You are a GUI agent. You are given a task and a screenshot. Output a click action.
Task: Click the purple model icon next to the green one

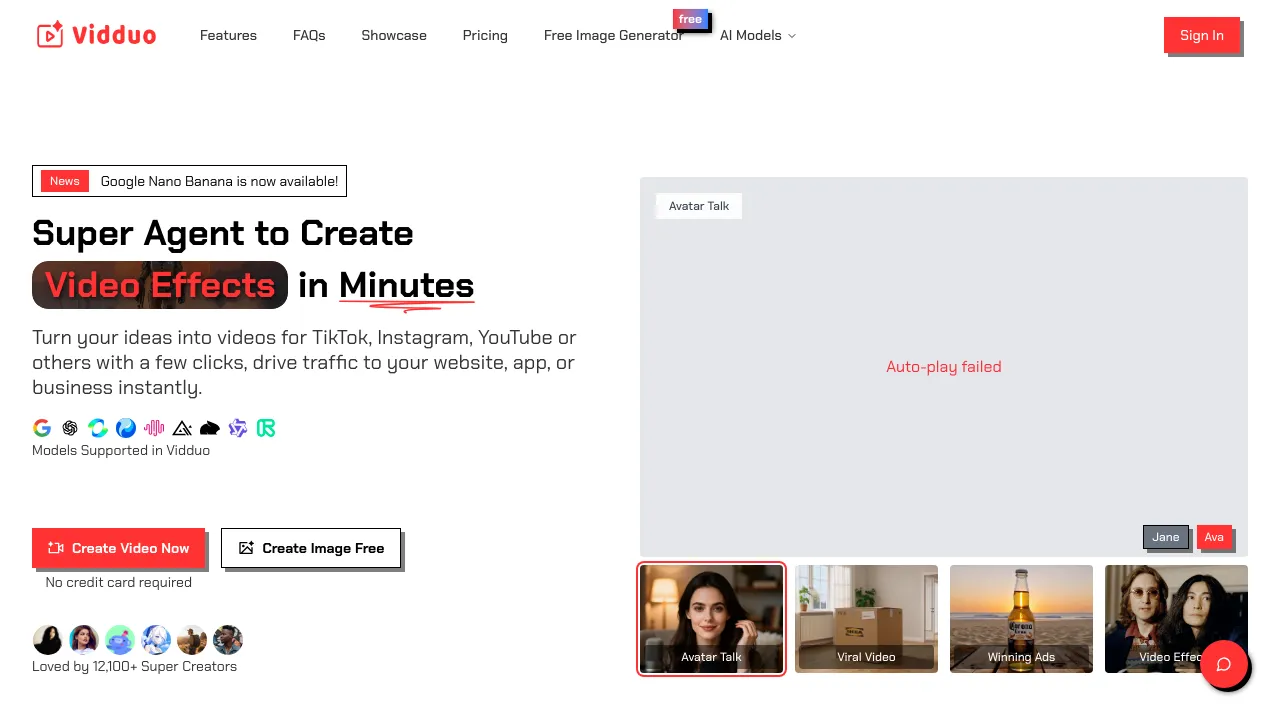[x=238, y=428]
